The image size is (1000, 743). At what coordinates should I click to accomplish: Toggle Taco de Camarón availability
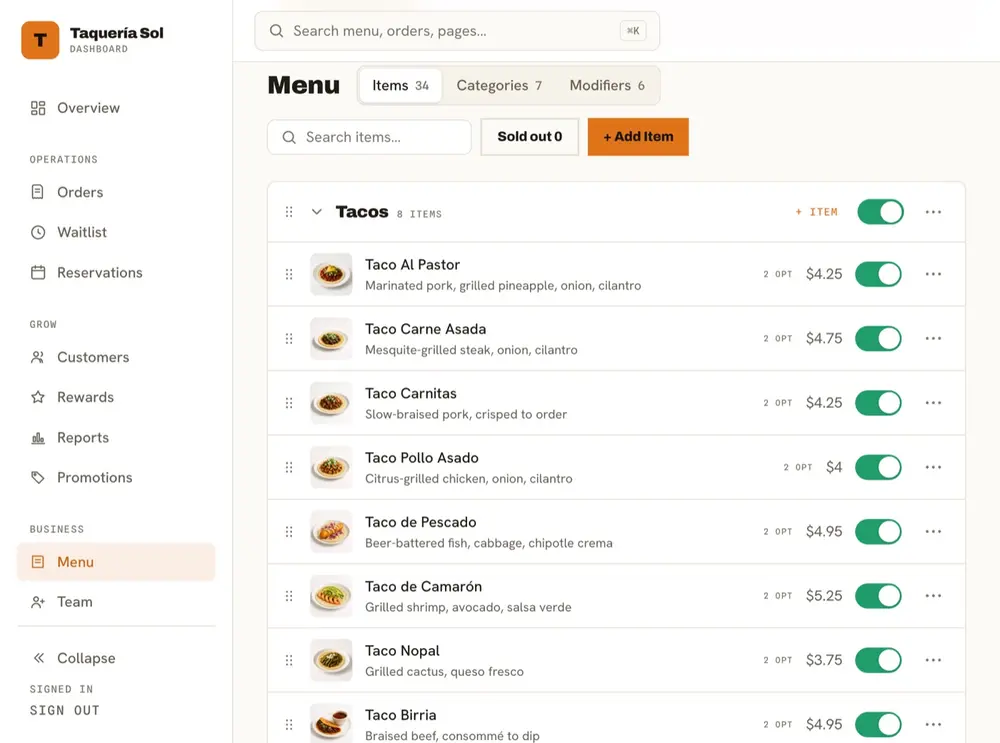pos(878,596)
